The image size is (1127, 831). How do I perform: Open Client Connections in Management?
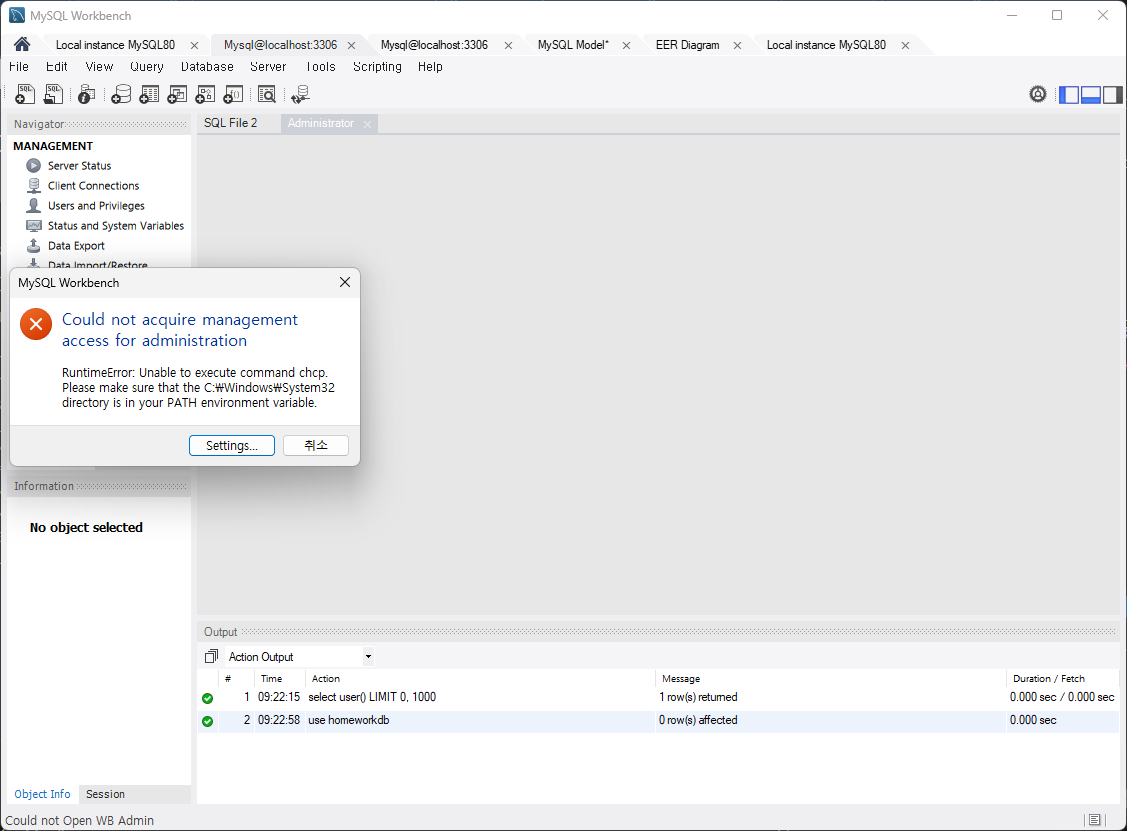(x=93, y=185)
